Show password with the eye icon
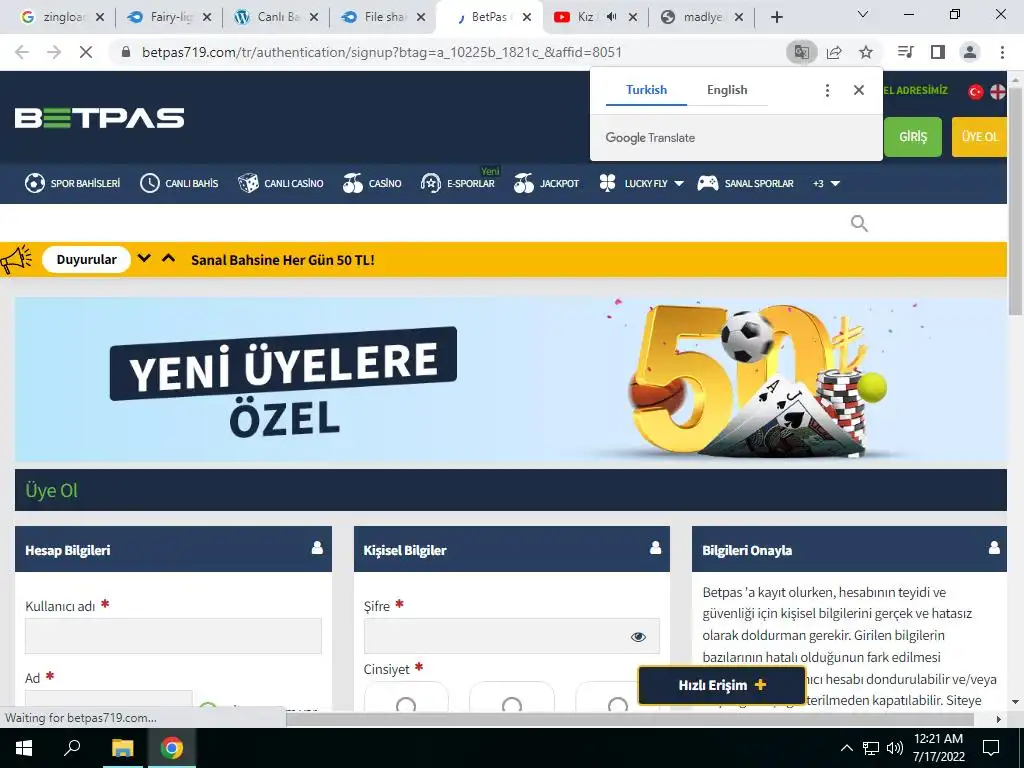 coord(638,637)
